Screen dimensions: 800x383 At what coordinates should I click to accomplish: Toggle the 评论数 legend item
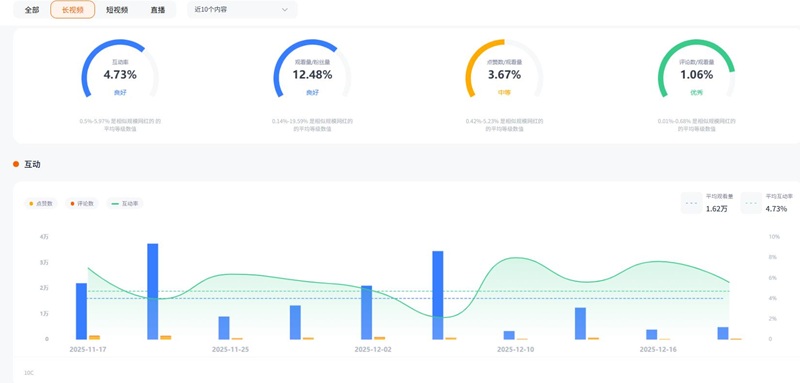click(82, 203)
